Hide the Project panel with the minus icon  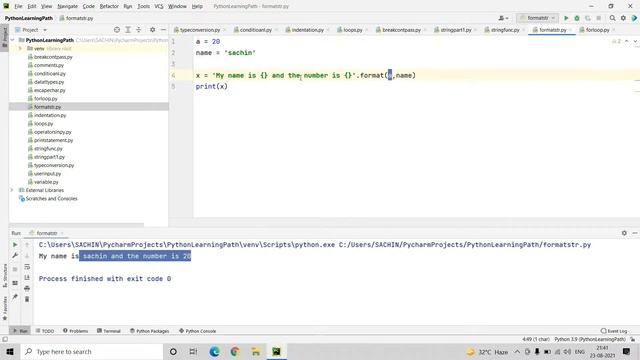163,30
